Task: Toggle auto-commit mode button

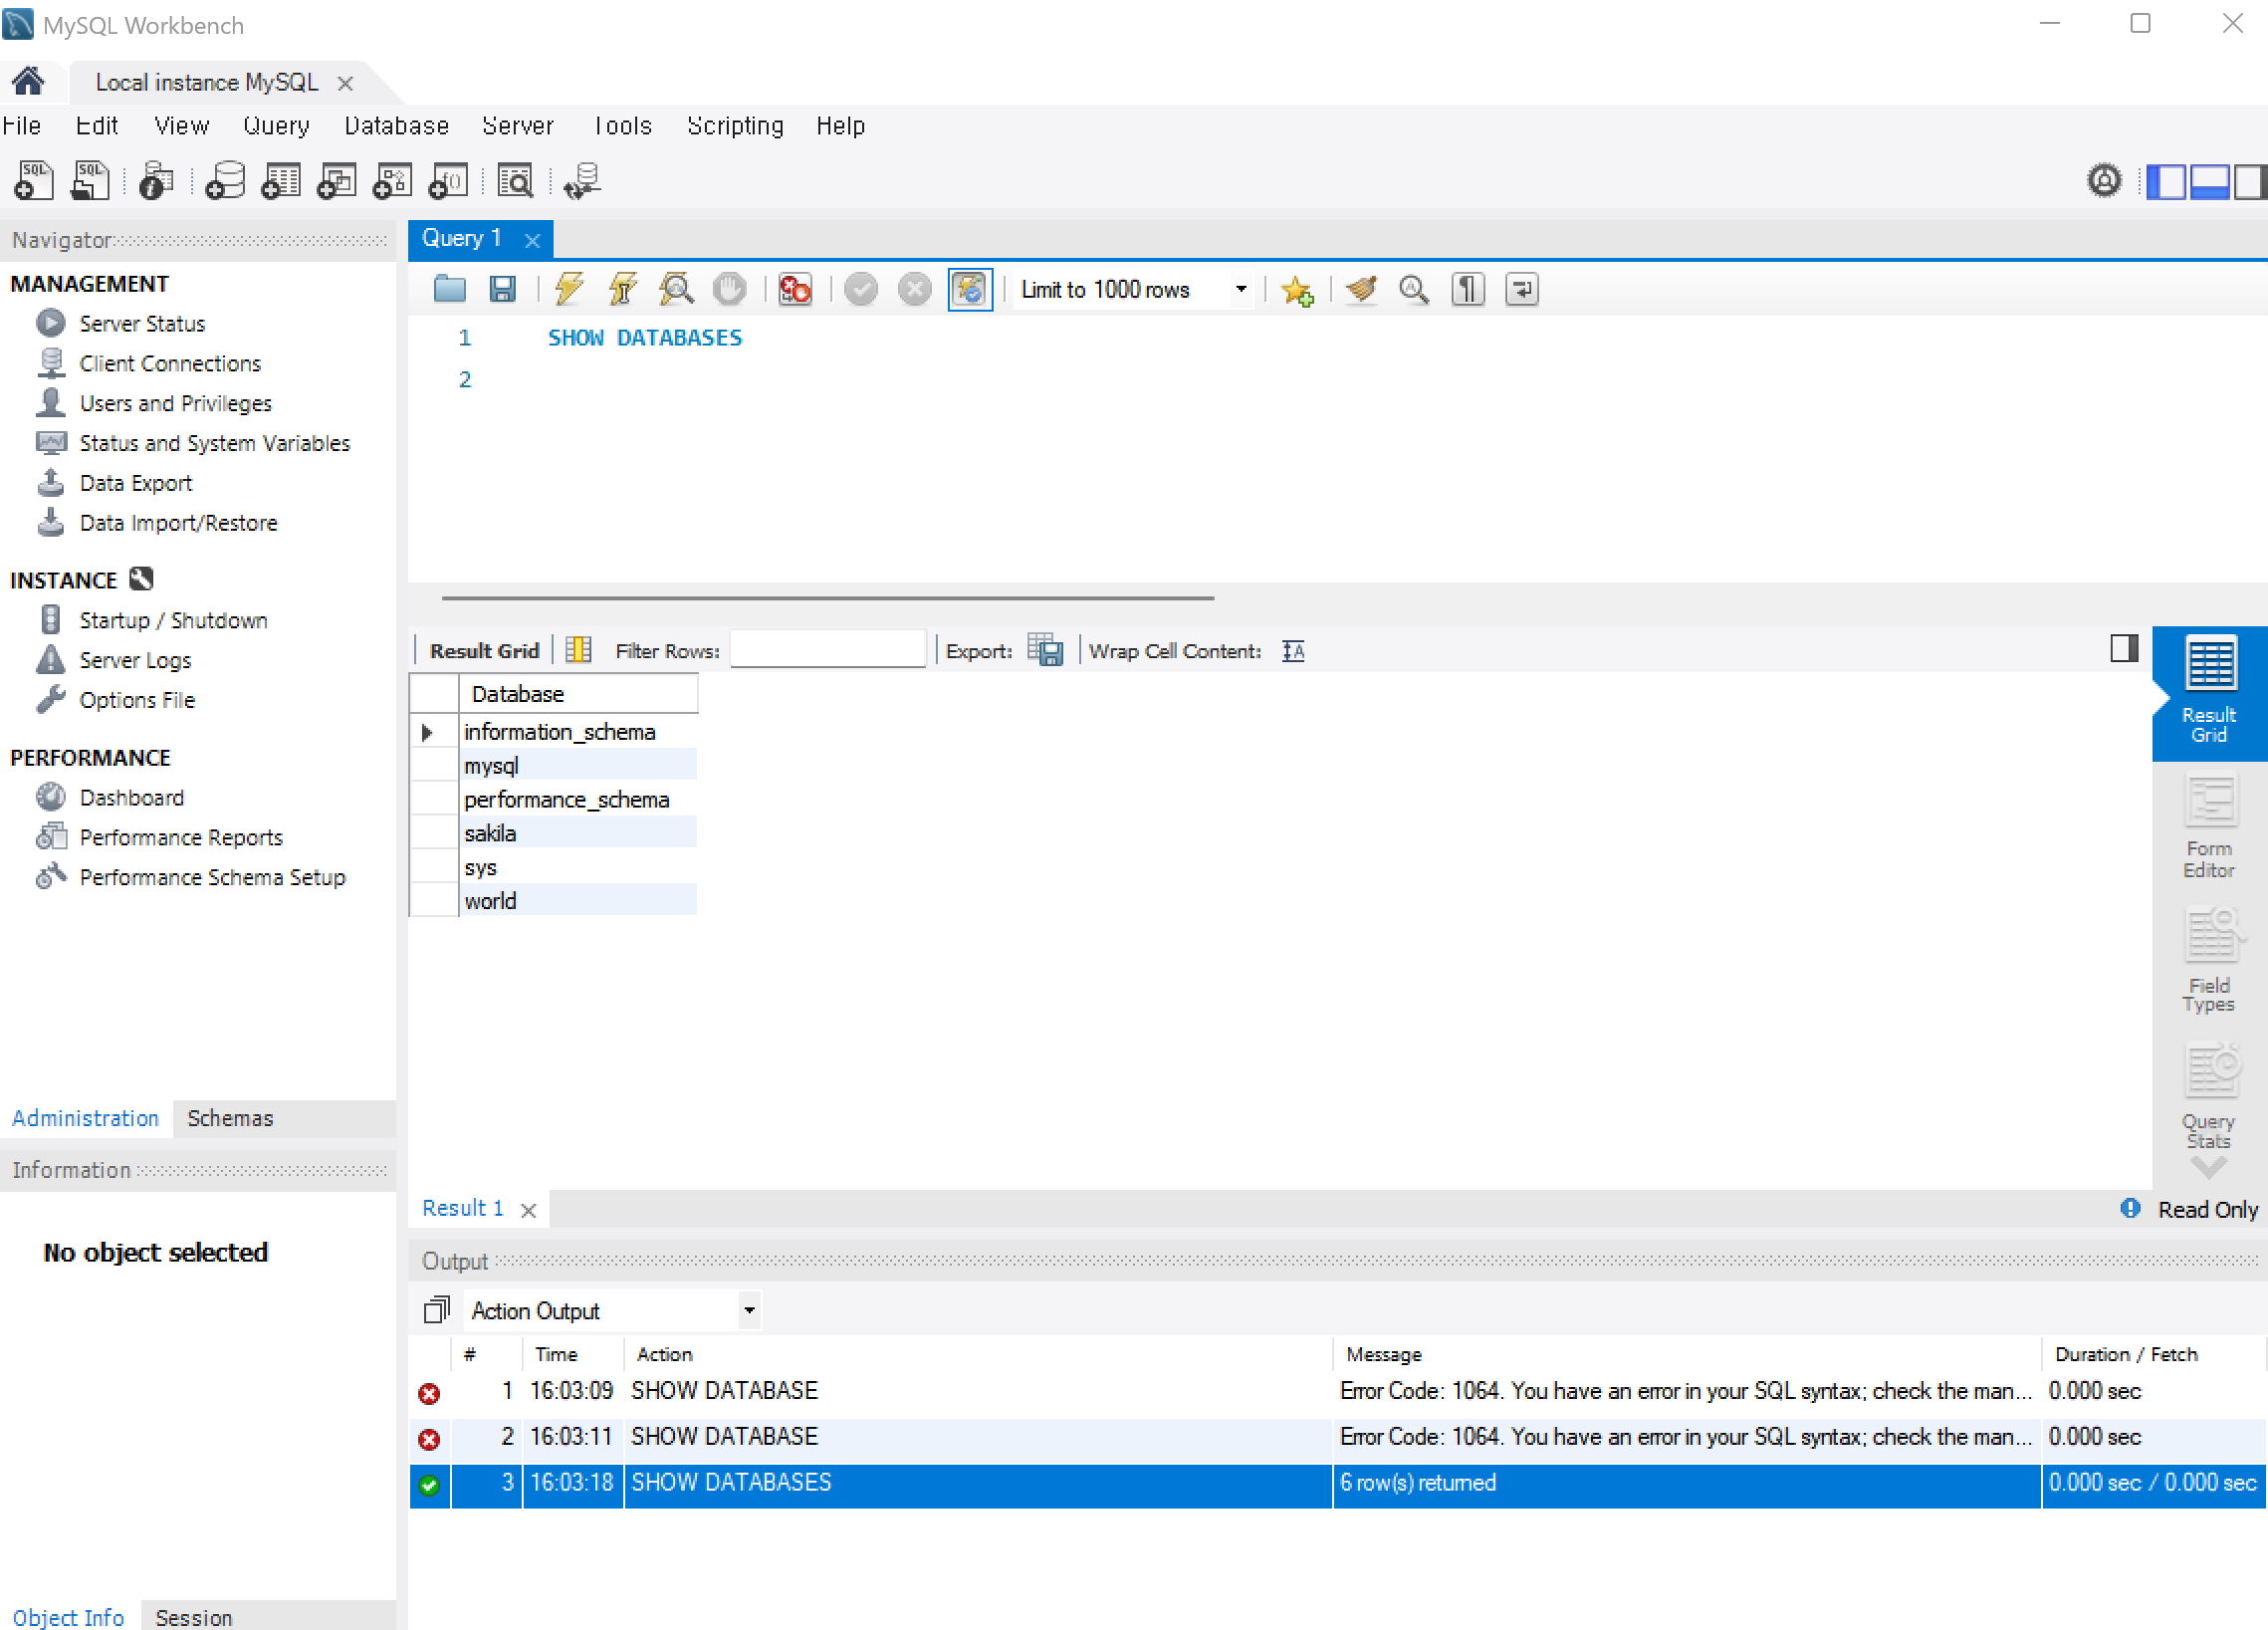Action: point(969,290)
